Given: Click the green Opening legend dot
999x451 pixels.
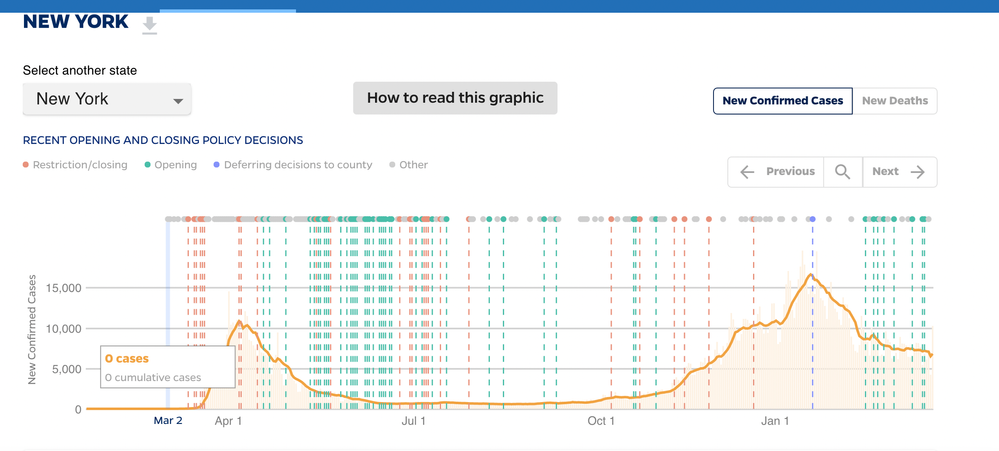Looking at the screenshot, I should (x=147, y=165).
